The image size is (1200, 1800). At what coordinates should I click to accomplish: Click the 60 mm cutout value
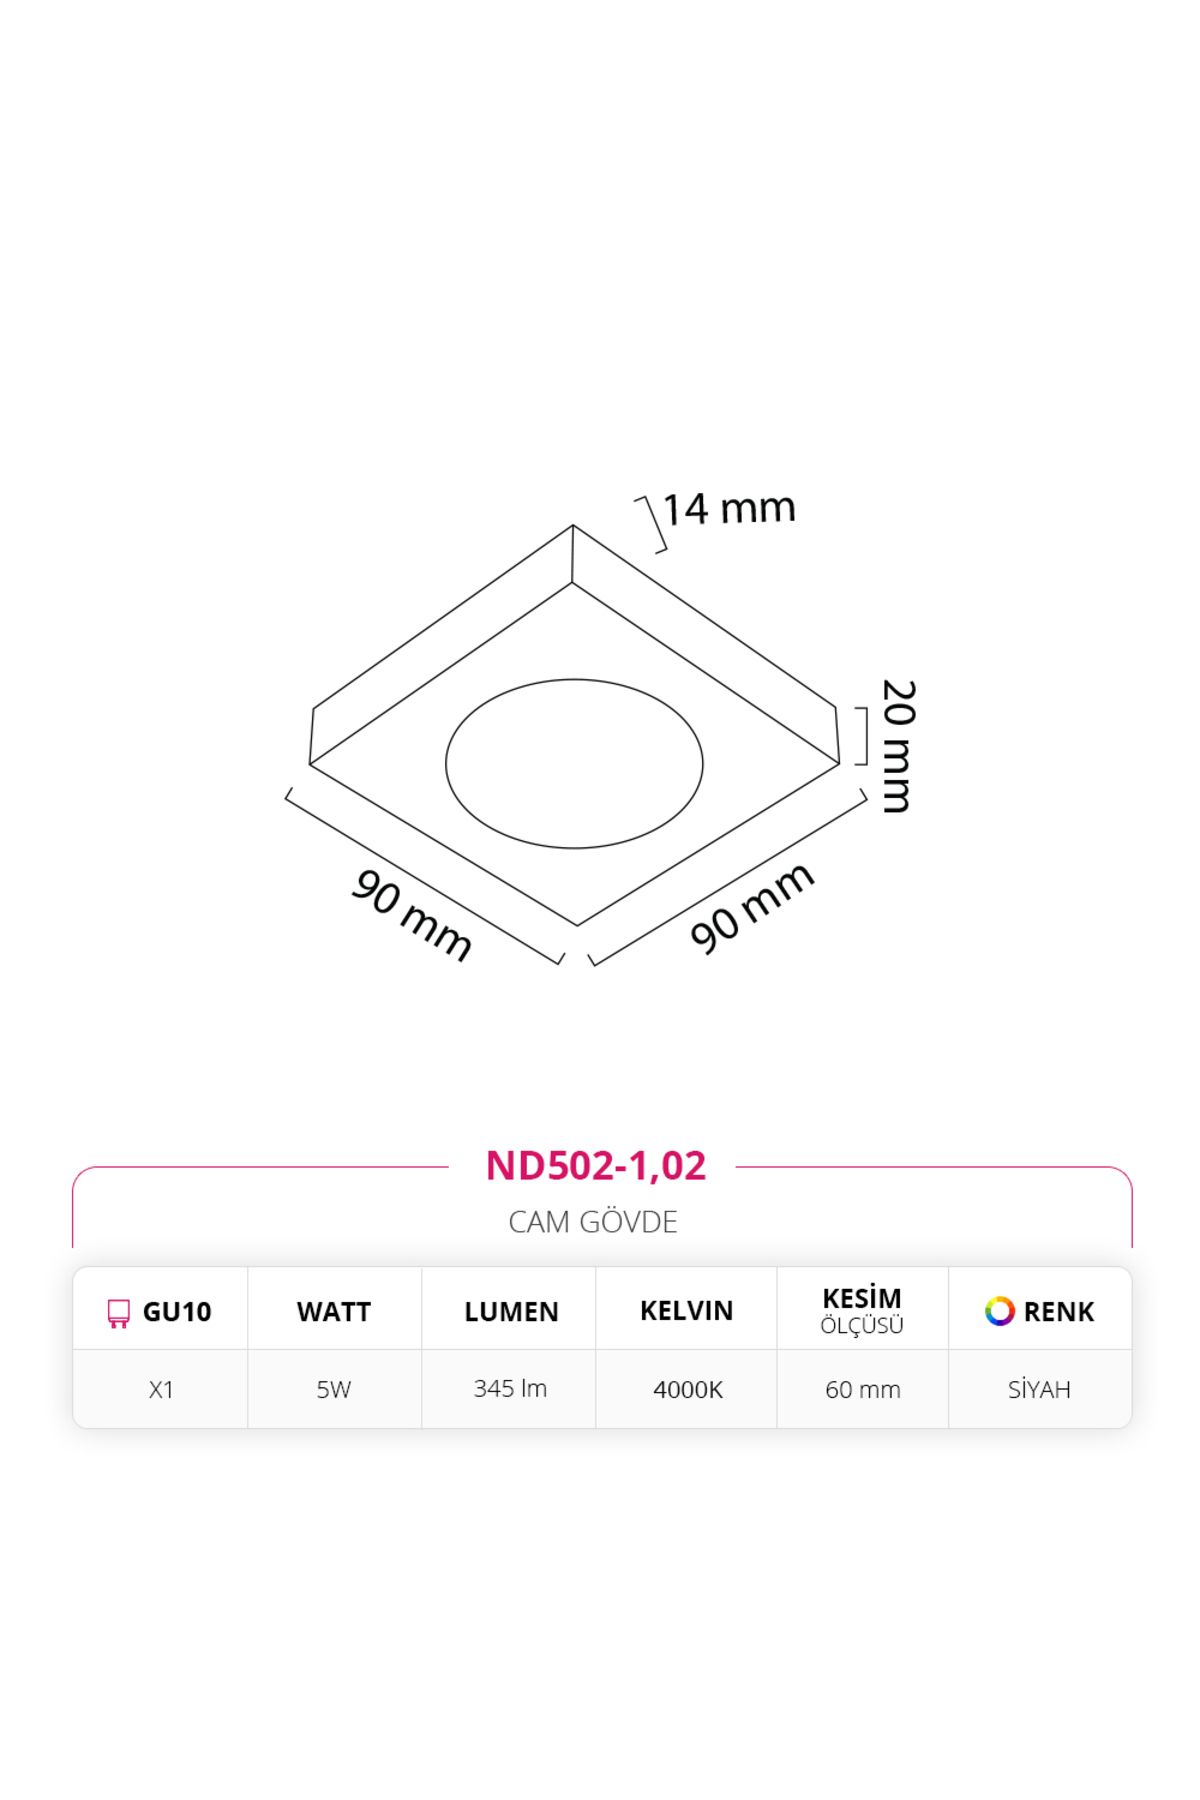[x=863, y=1389]
